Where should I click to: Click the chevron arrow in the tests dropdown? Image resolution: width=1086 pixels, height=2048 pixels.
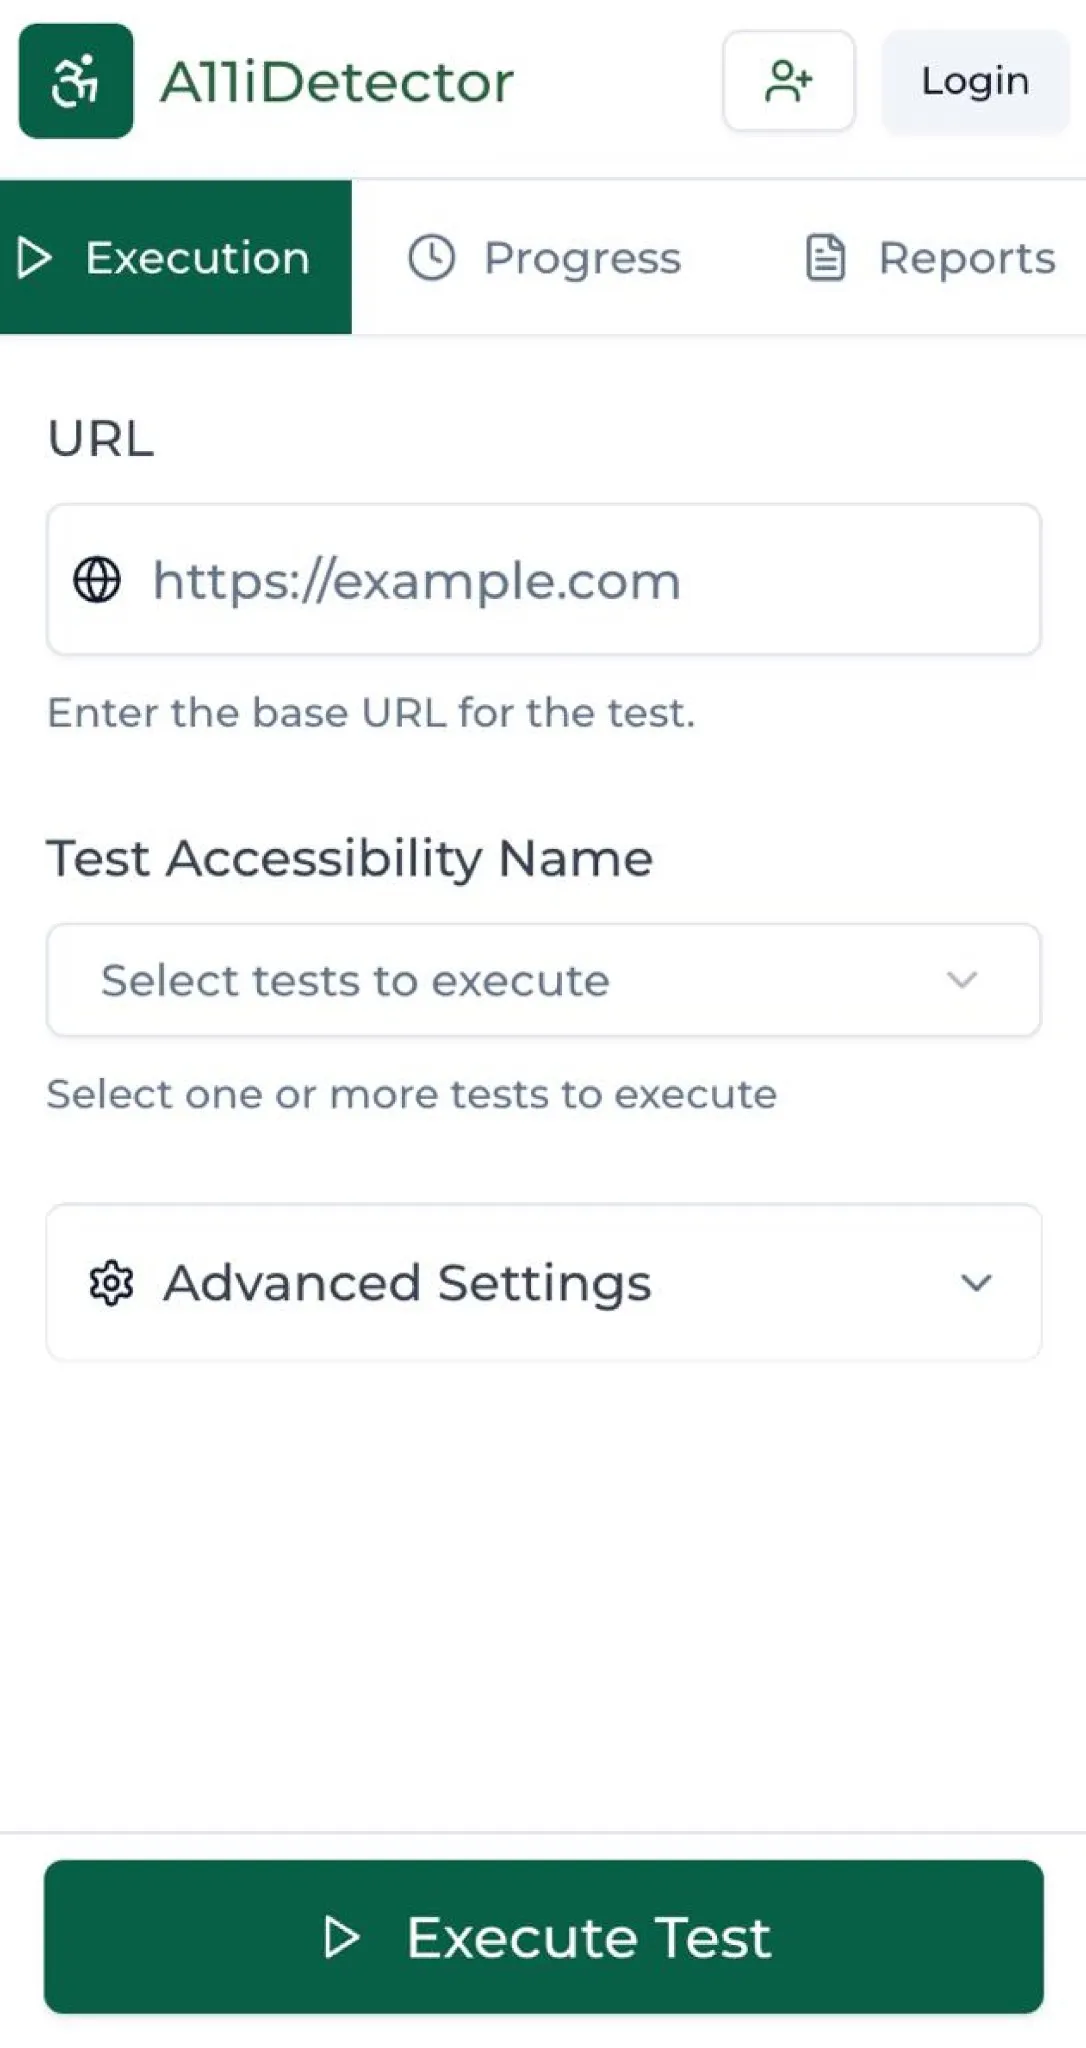962,980
